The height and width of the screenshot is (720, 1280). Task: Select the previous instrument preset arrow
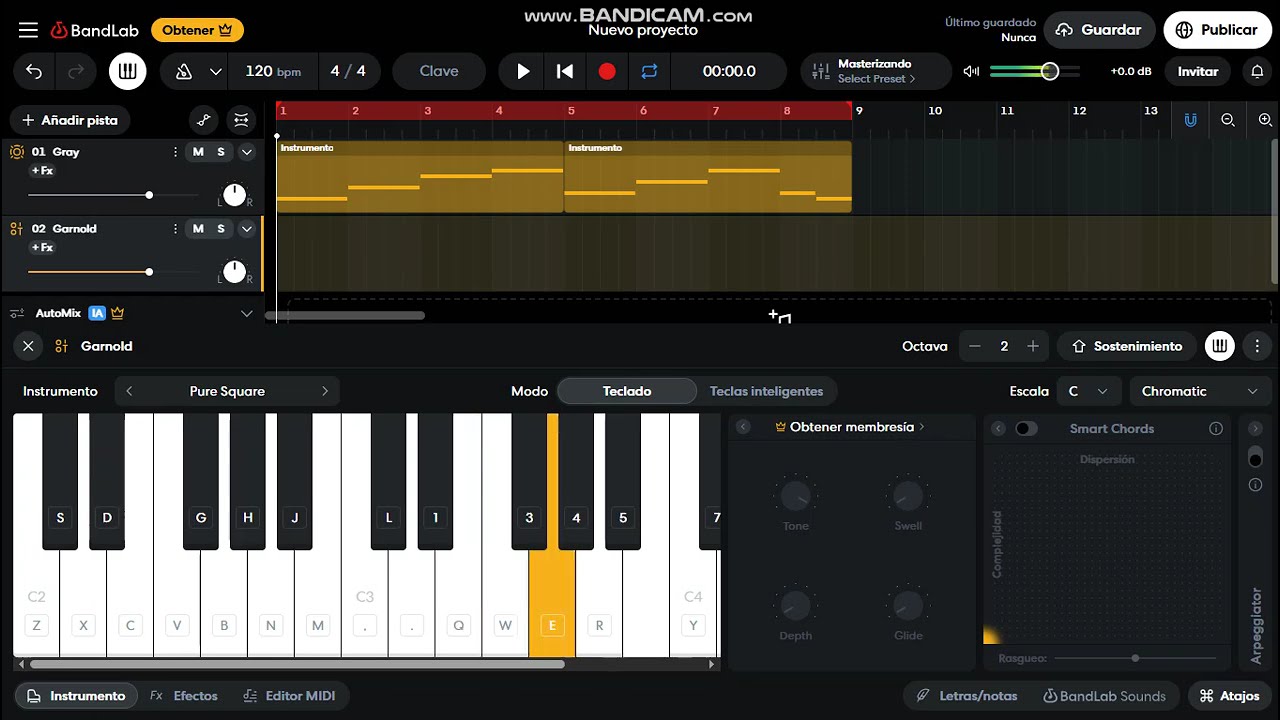click(129, 391)
